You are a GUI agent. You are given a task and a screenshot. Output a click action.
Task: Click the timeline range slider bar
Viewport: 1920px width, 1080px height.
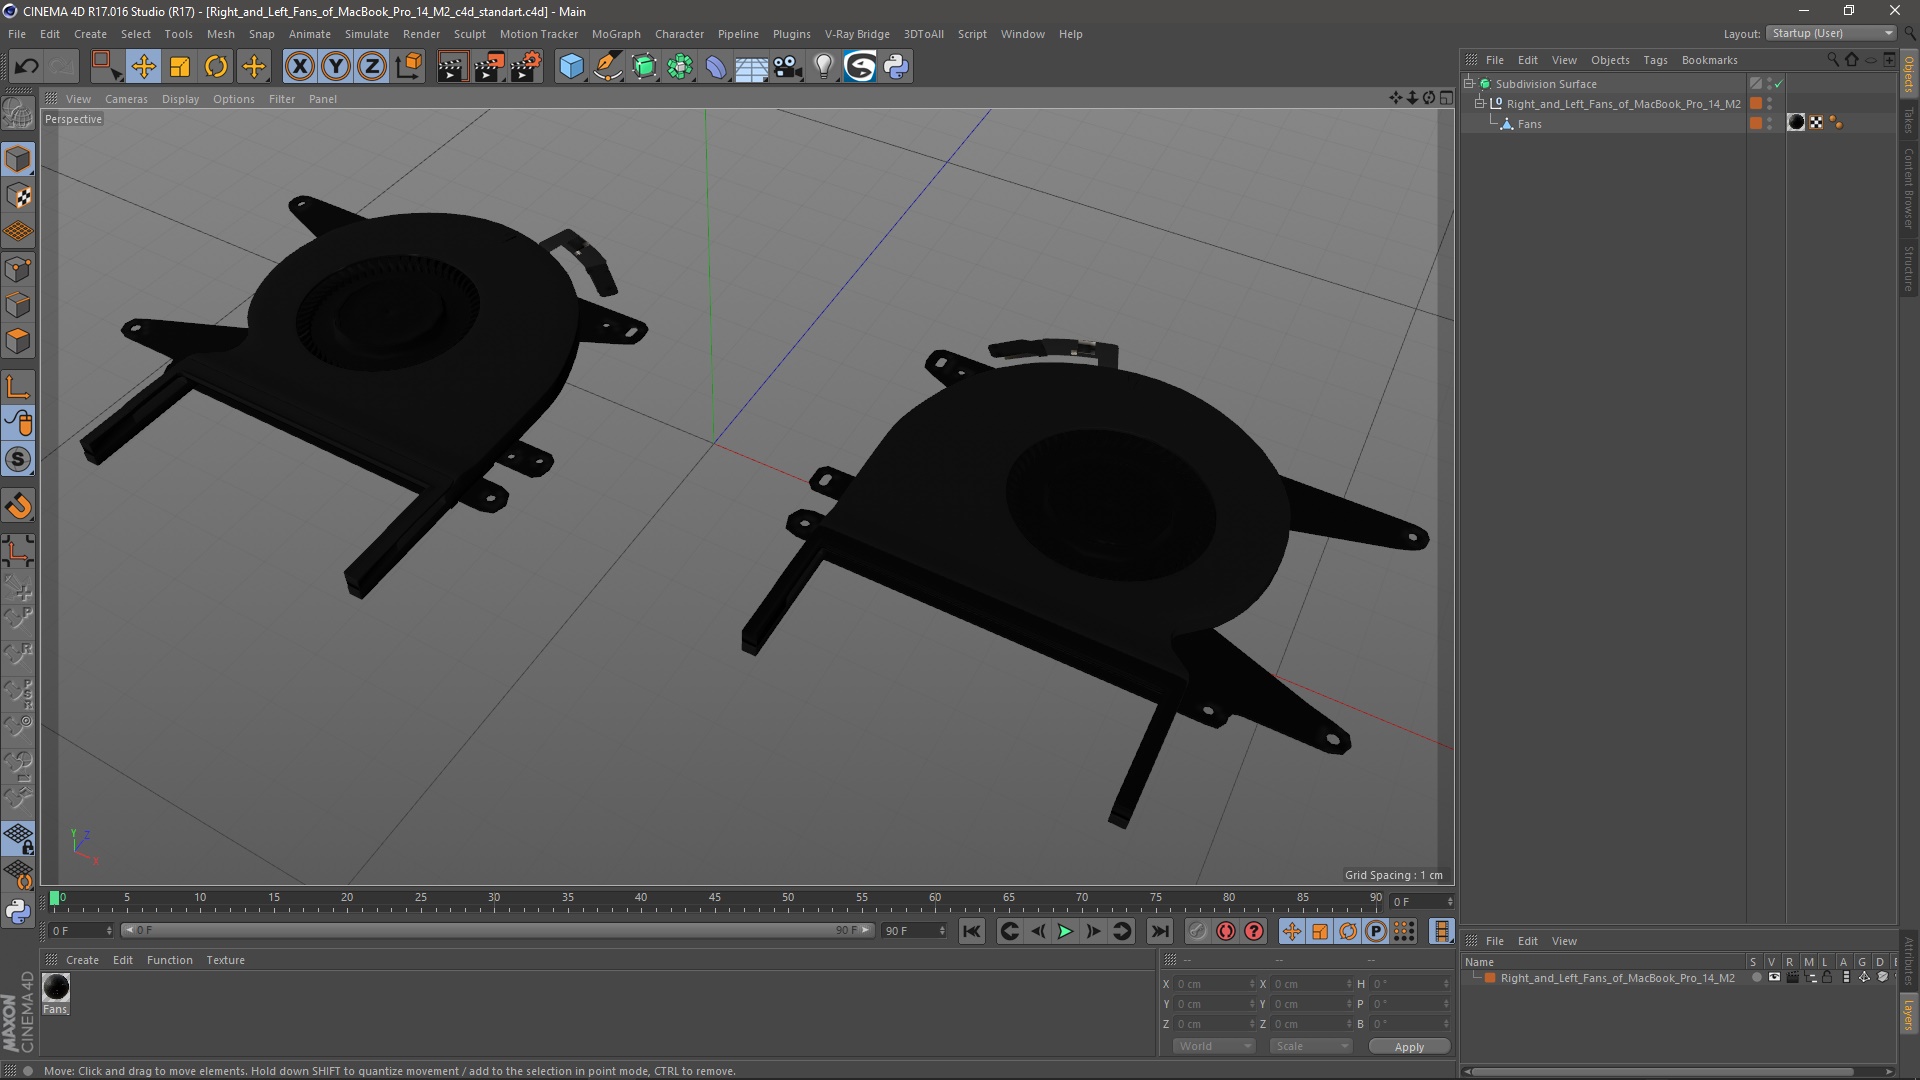pos(497,931)
